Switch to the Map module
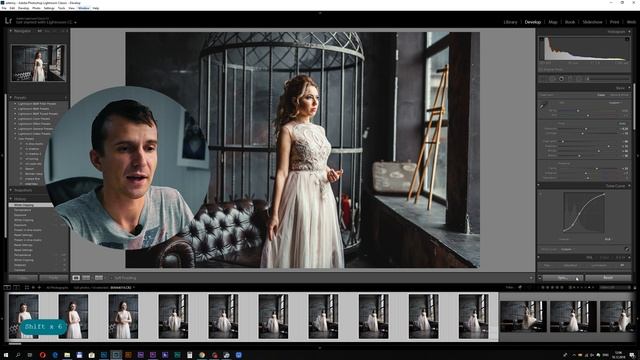 pyautogui.click(x=553, y=22)
